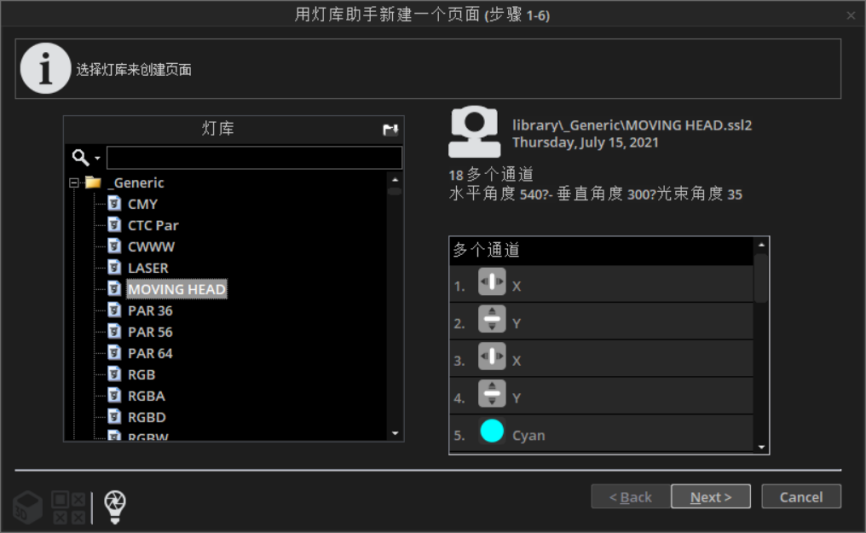Click the folder import icon in the 灯库 header
The width and height of the screenshot is (866, 533).
coord(390,129)
